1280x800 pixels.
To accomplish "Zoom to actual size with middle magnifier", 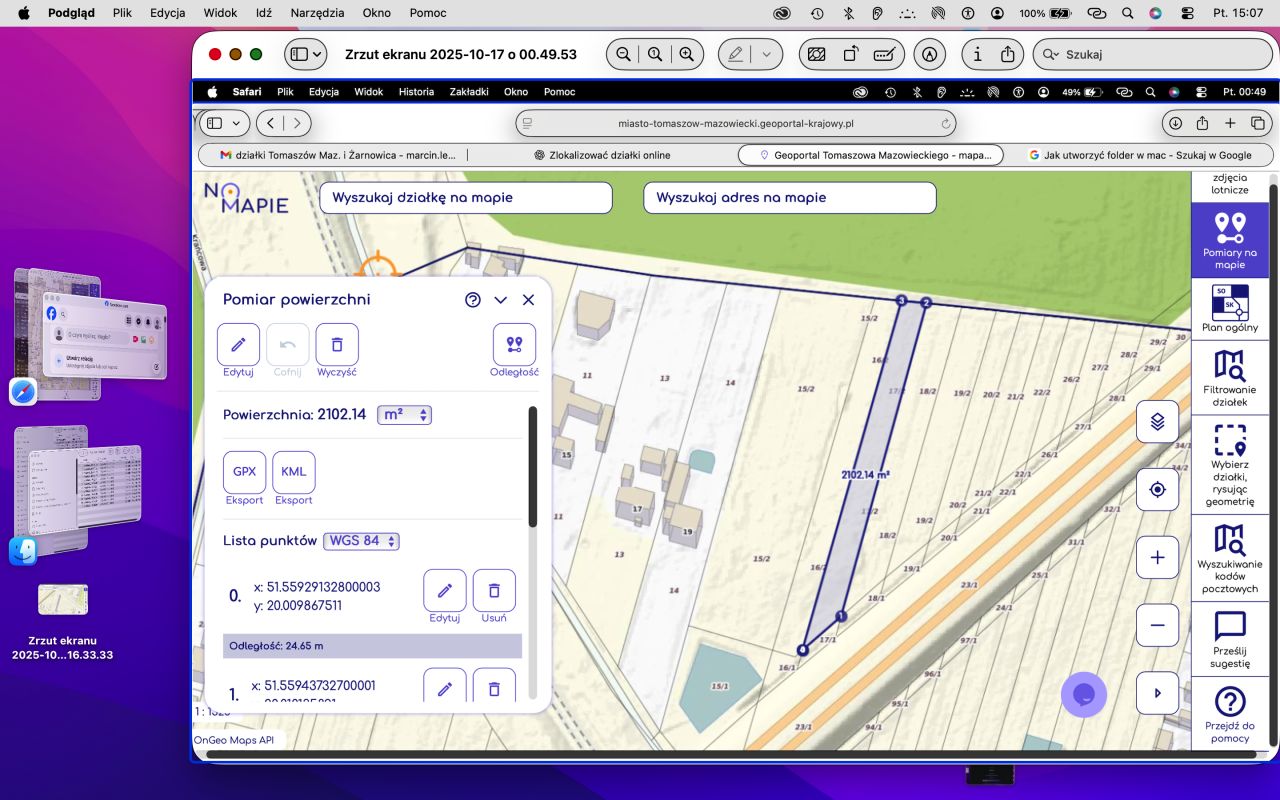I will (655, 54).
